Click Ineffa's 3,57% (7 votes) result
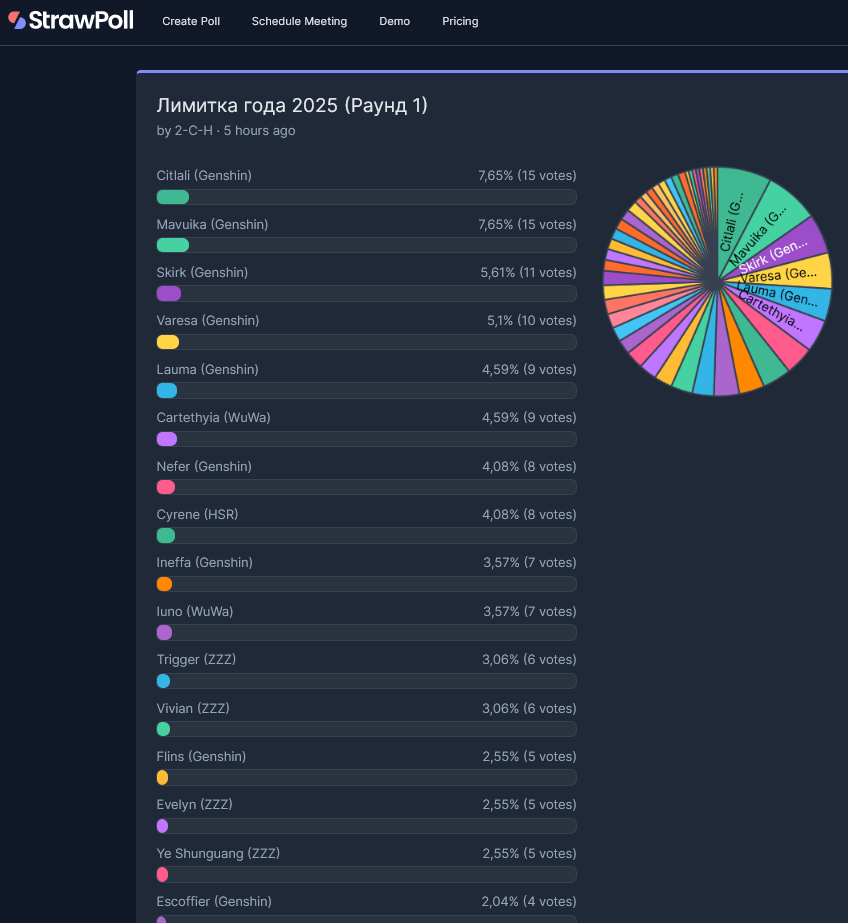The image size is (848, 923). coord(530,563)
